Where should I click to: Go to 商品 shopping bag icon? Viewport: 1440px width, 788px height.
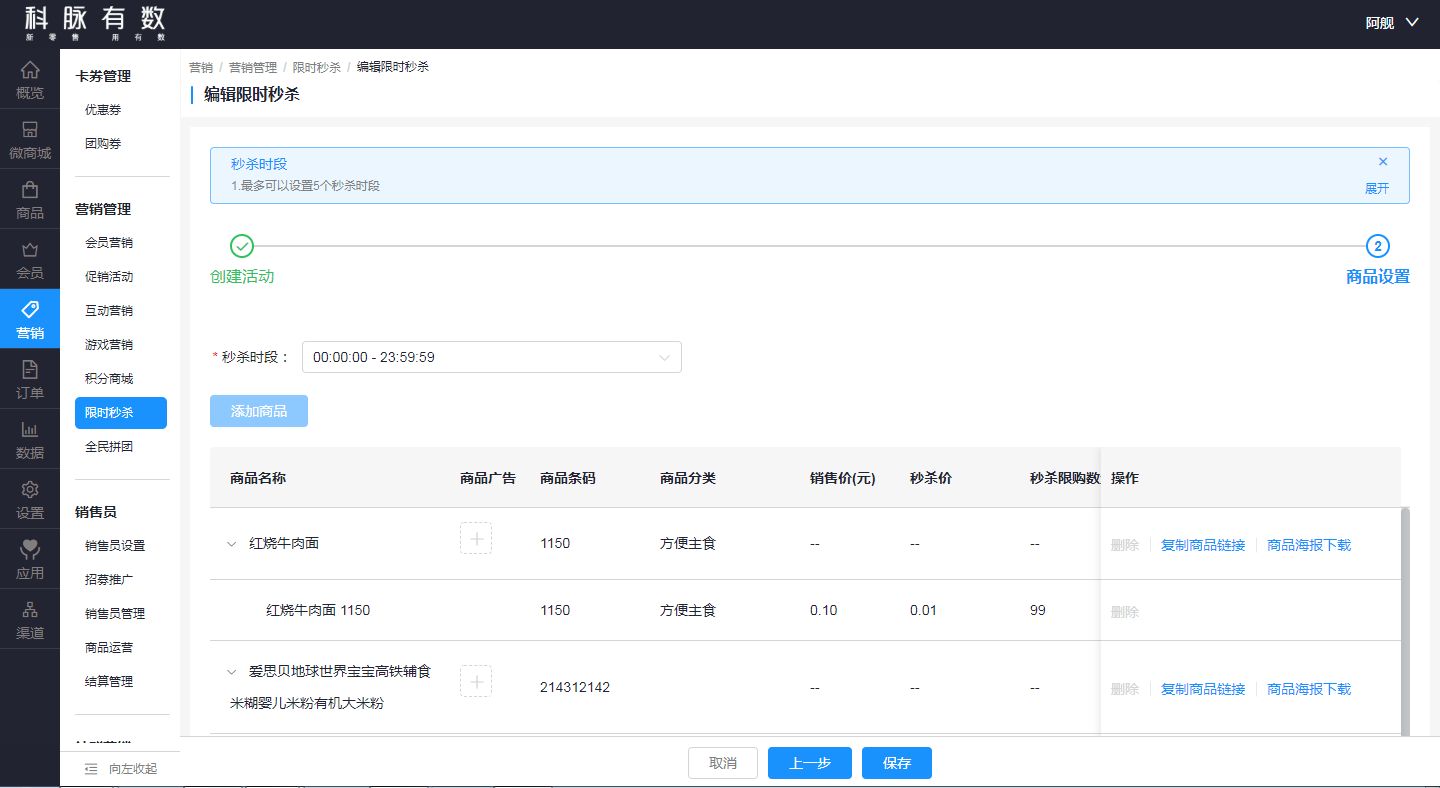[30, 190]
